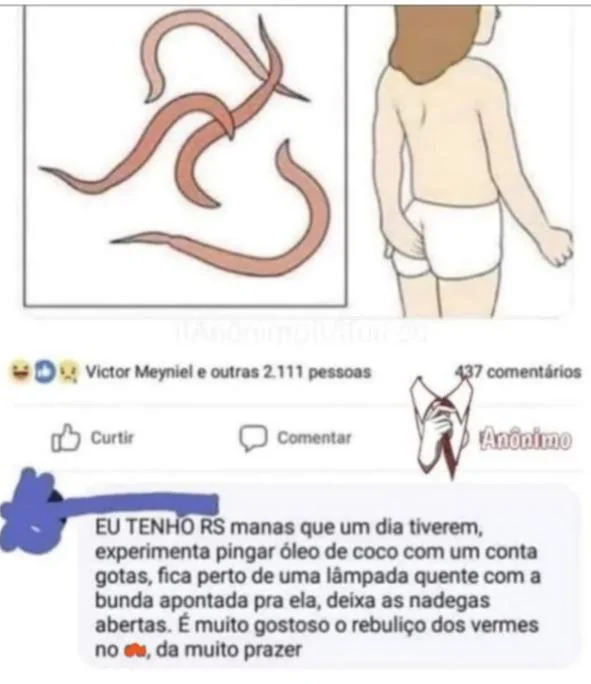Click the gray comment bubble body
Viewport: 591px width, 684px height.
[330, 576]
